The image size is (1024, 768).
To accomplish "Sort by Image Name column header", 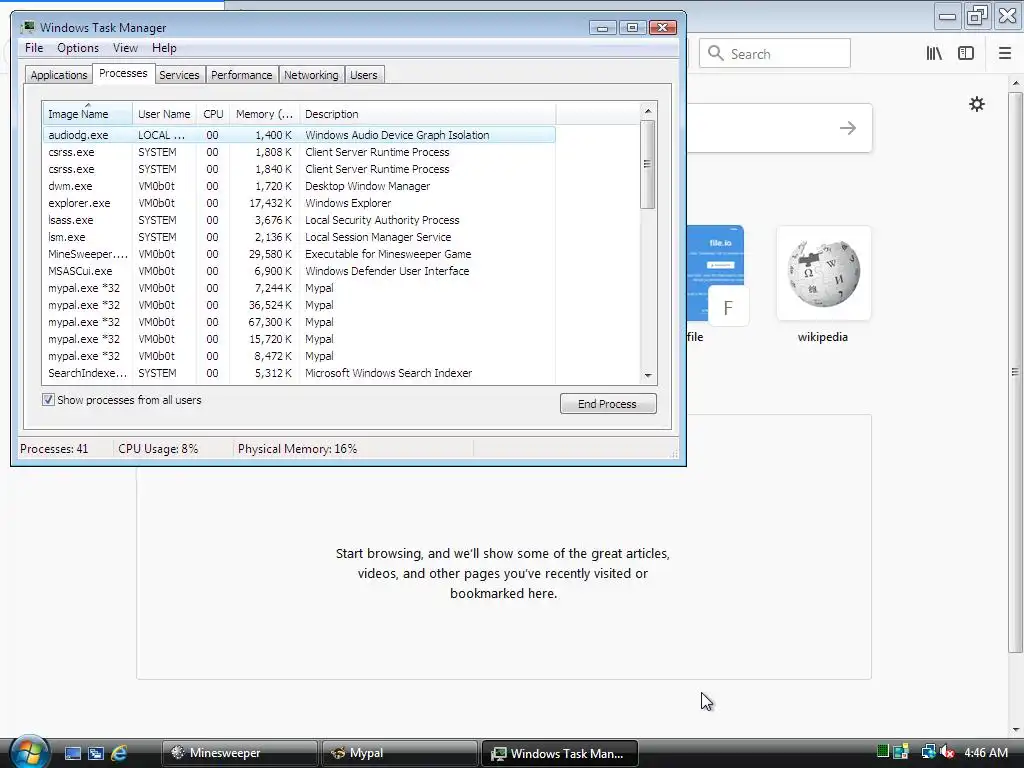I will point(88,114).
